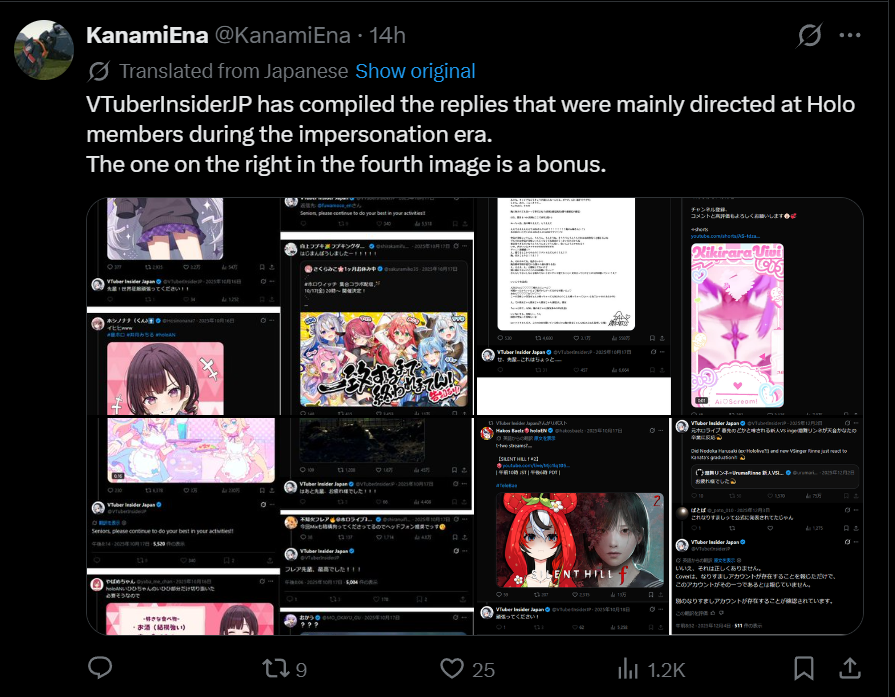Open the share post icon
The width and height of the screenshot is (895, 697).
(849, 668)
